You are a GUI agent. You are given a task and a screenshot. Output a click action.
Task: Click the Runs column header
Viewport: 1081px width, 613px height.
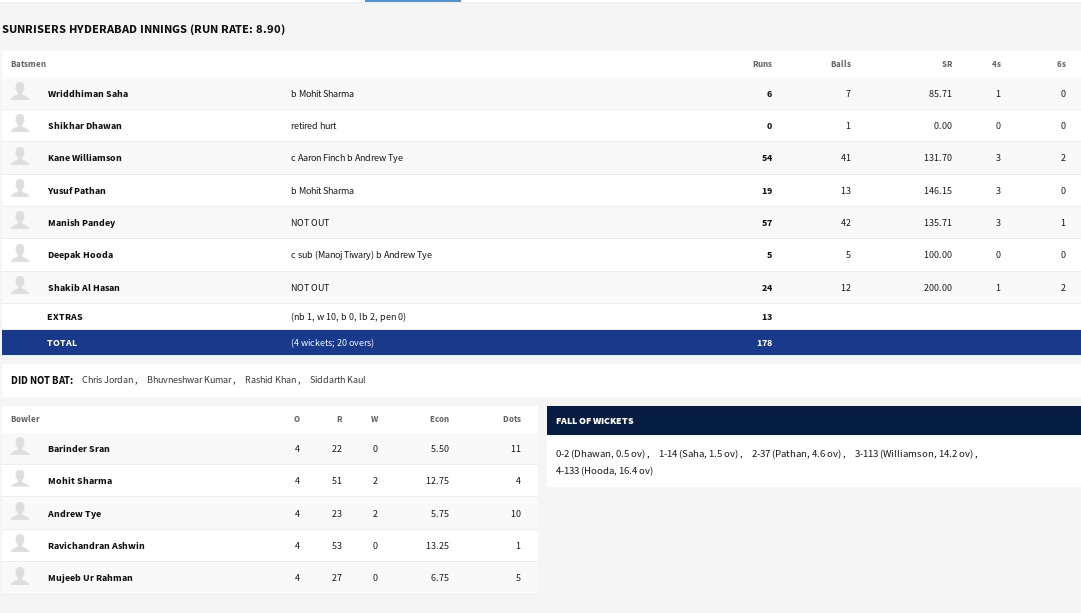(x=762, y=64)
